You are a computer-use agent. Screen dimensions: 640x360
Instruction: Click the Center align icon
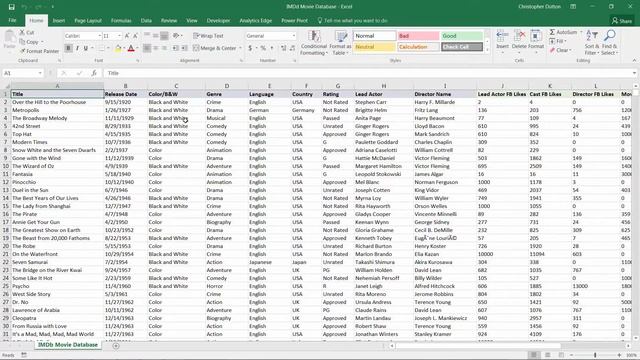tap(156, 48)
